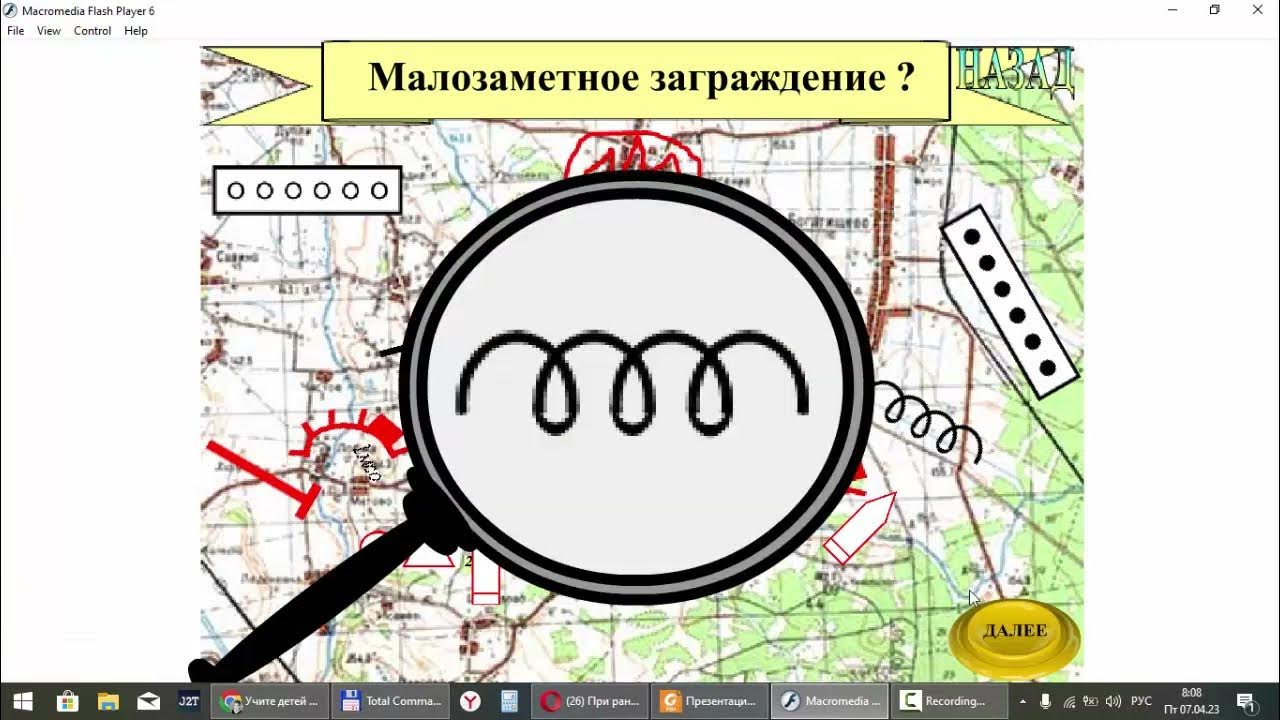Select the filled dots rectangle symbol

point(1010,301)
